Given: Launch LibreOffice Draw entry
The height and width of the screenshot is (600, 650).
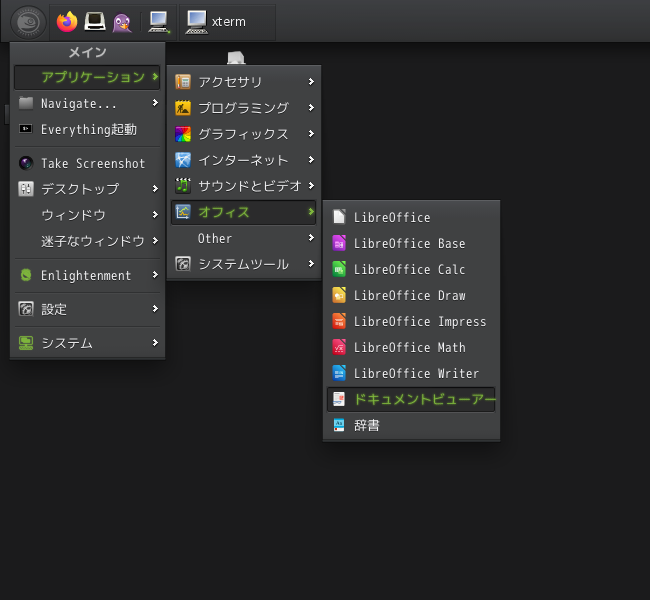Looking at the screenshot, I should [411, 295].
